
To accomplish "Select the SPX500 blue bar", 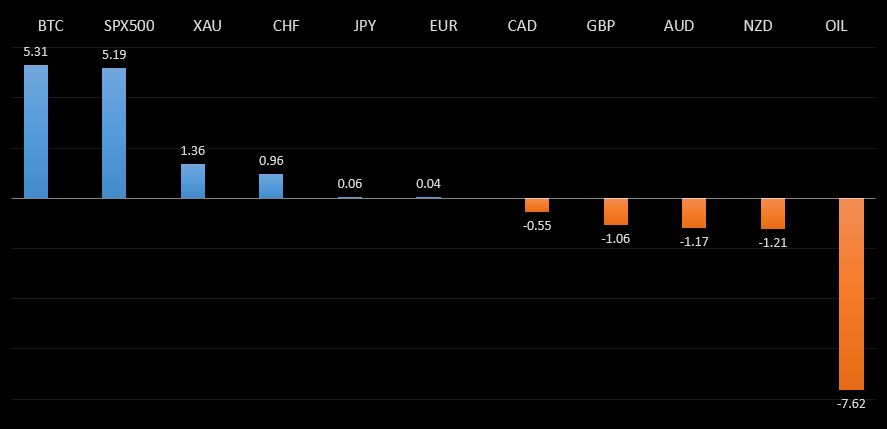I will click(114, 133).
